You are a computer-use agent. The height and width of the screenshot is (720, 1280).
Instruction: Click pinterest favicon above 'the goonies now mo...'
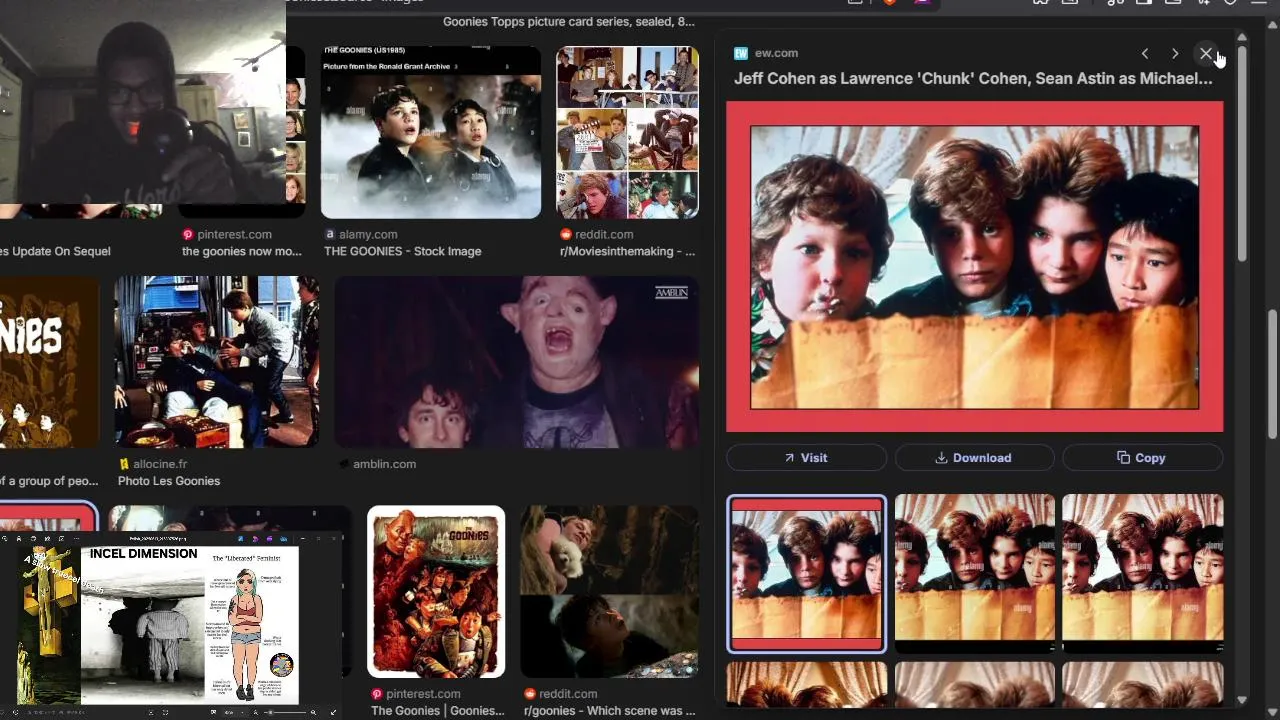click(x=188, y=234)
